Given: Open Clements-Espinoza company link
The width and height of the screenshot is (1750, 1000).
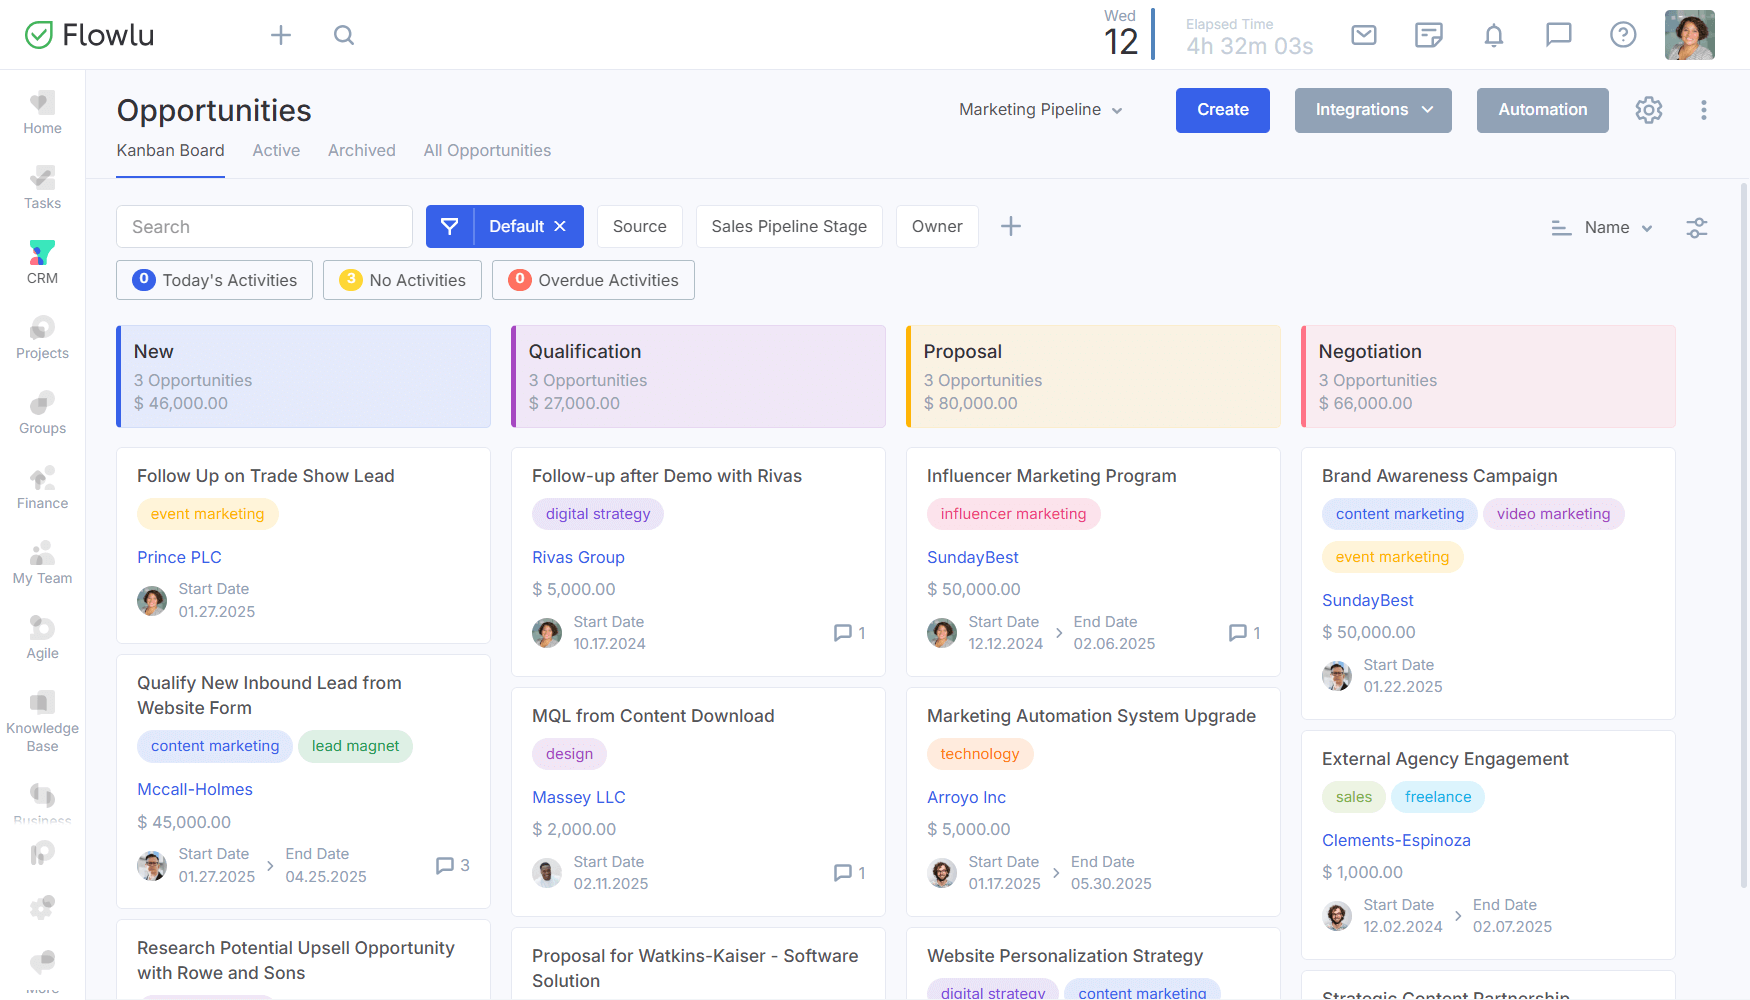Looking at the screenshot, I should tap(1396, 840).
